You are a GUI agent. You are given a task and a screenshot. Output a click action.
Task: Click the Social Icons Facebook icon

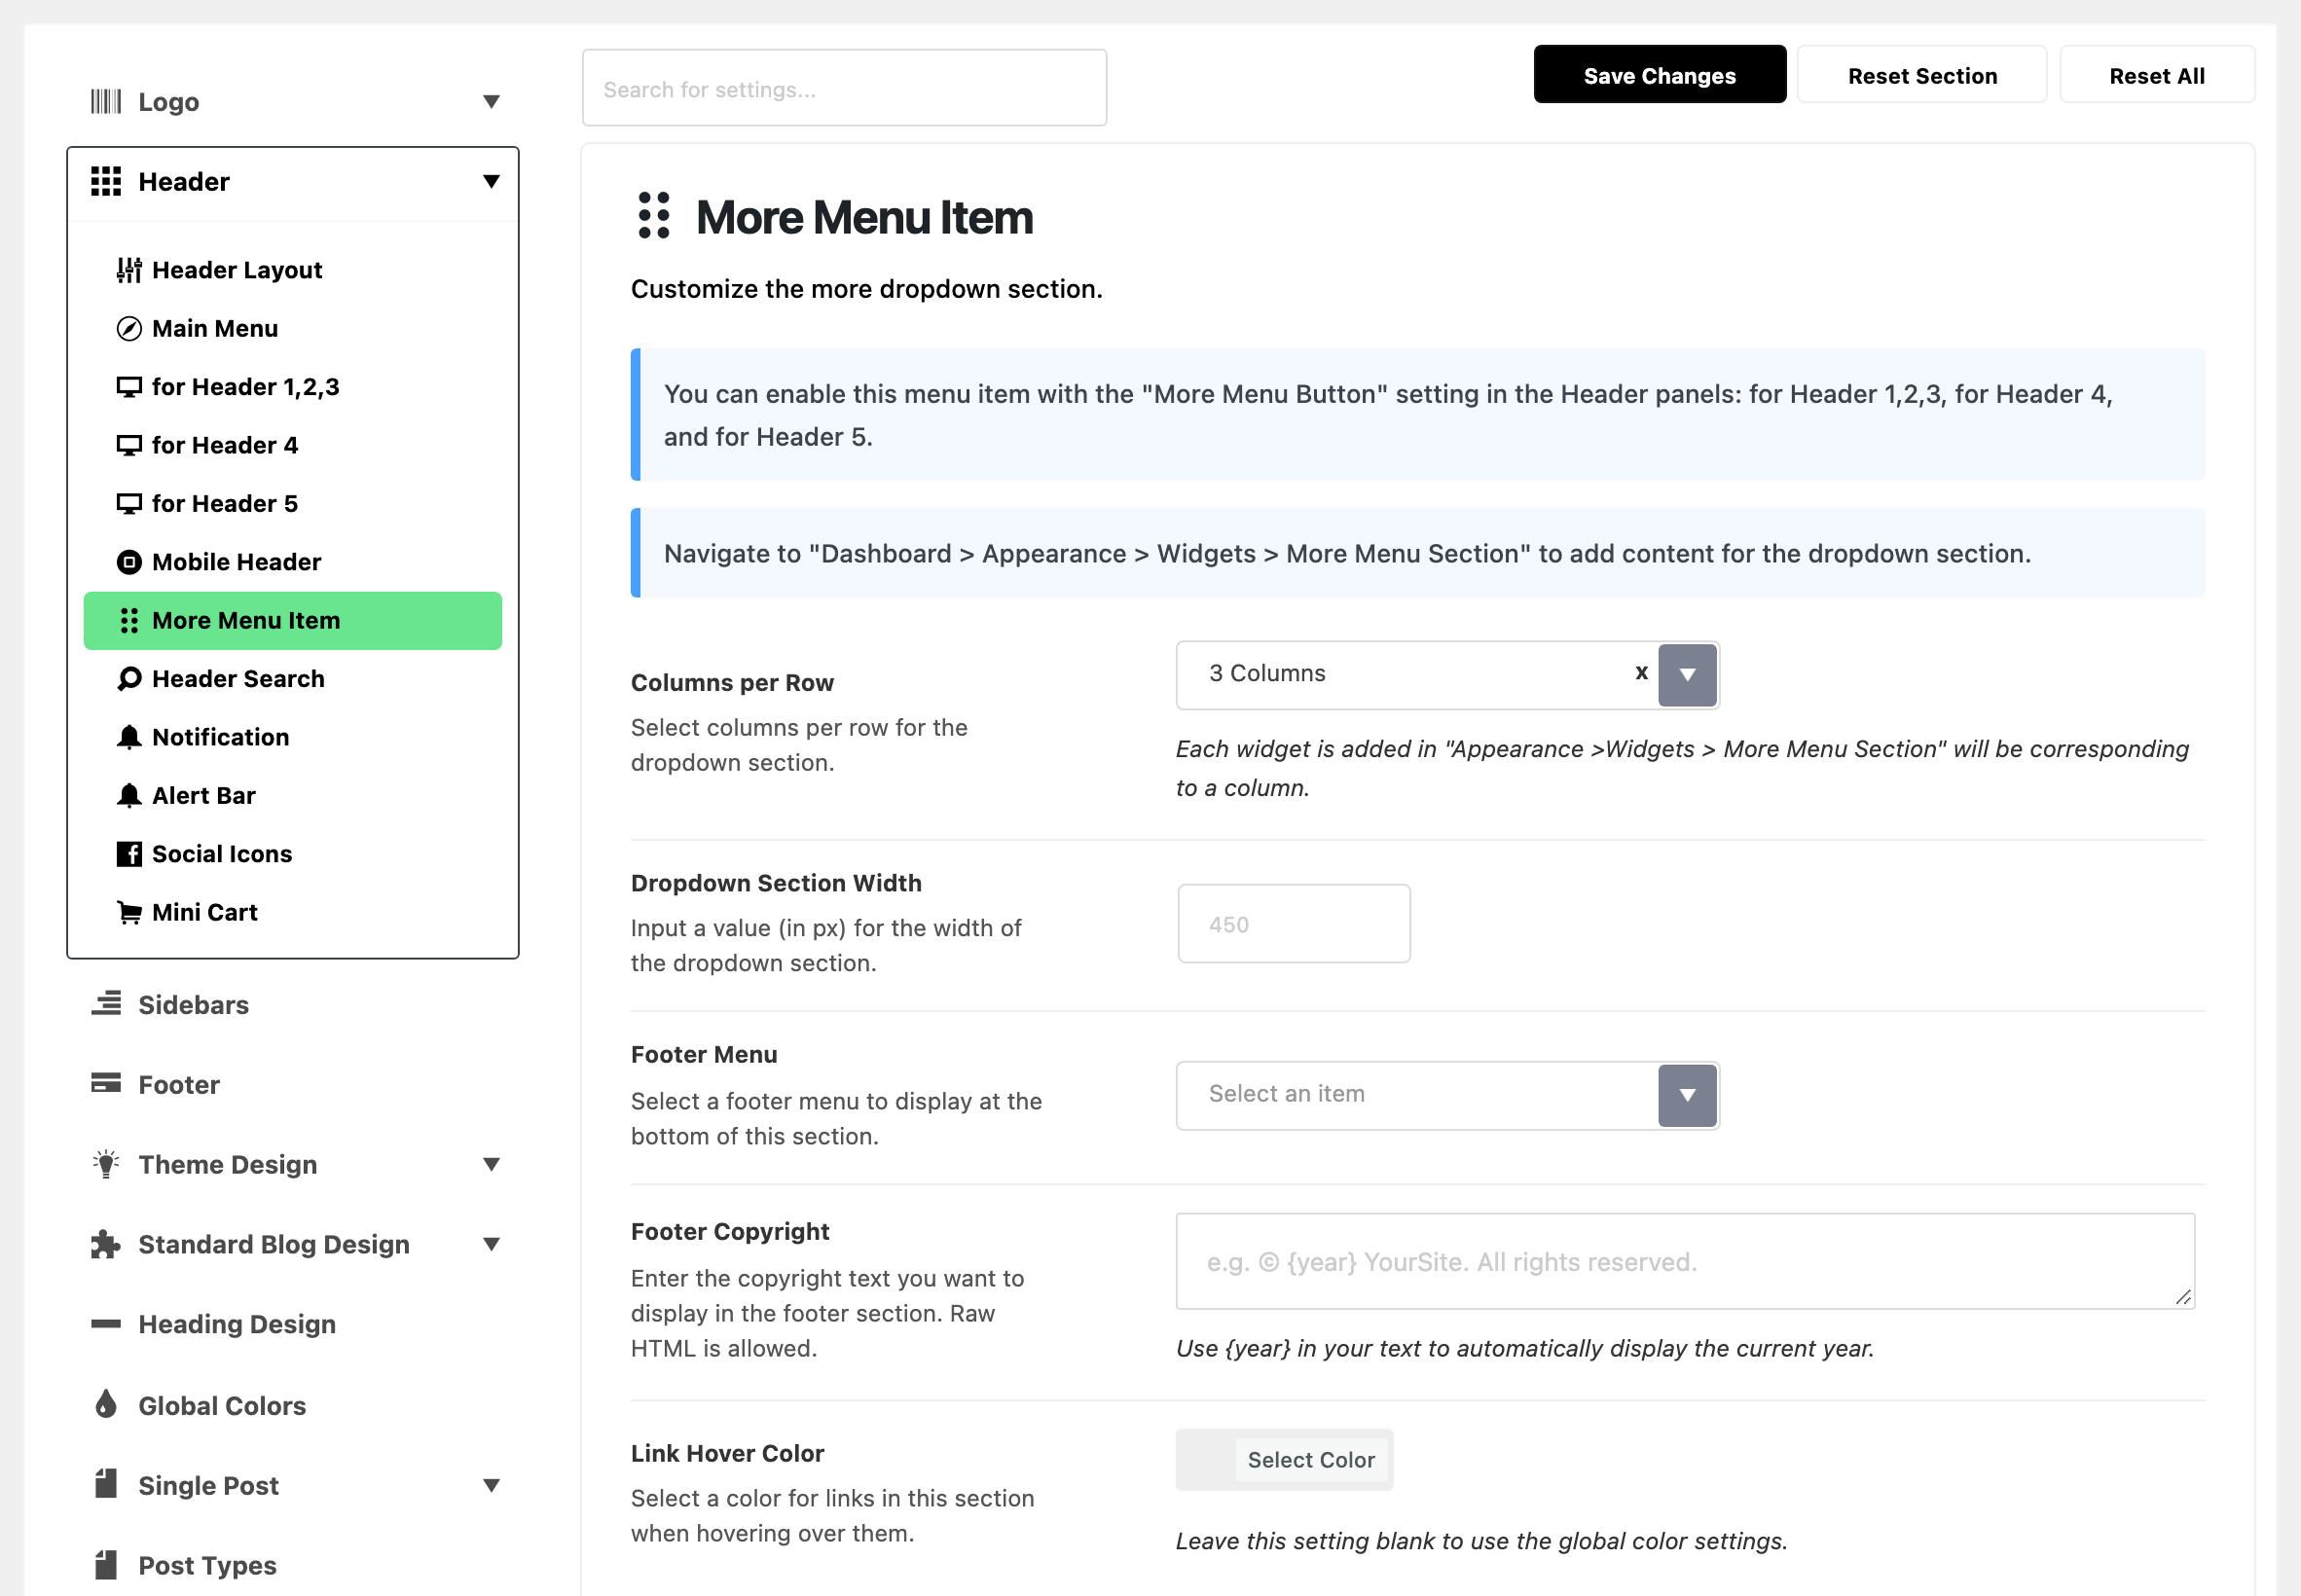click(129, 854)
